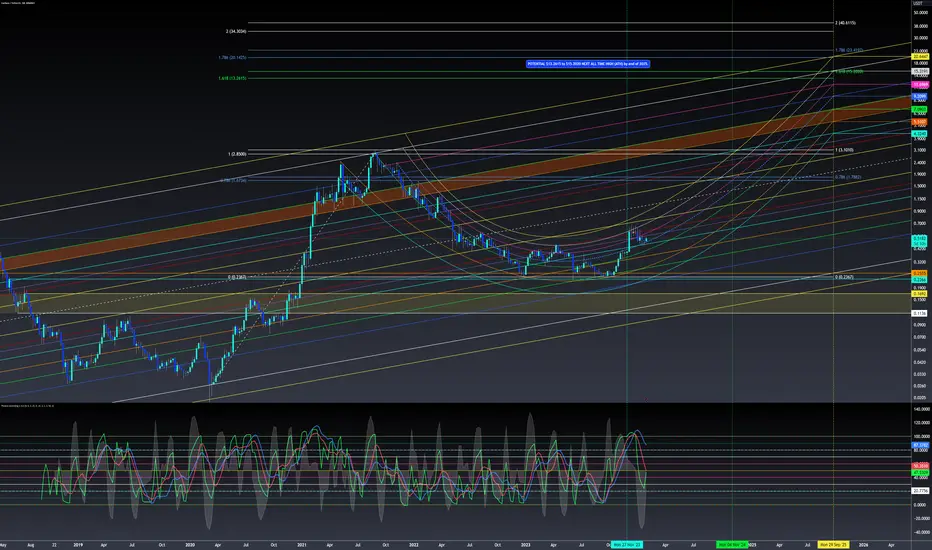Click the 2023 label on time axis
The image size is (932, 550).
click(x=525, y=545)
